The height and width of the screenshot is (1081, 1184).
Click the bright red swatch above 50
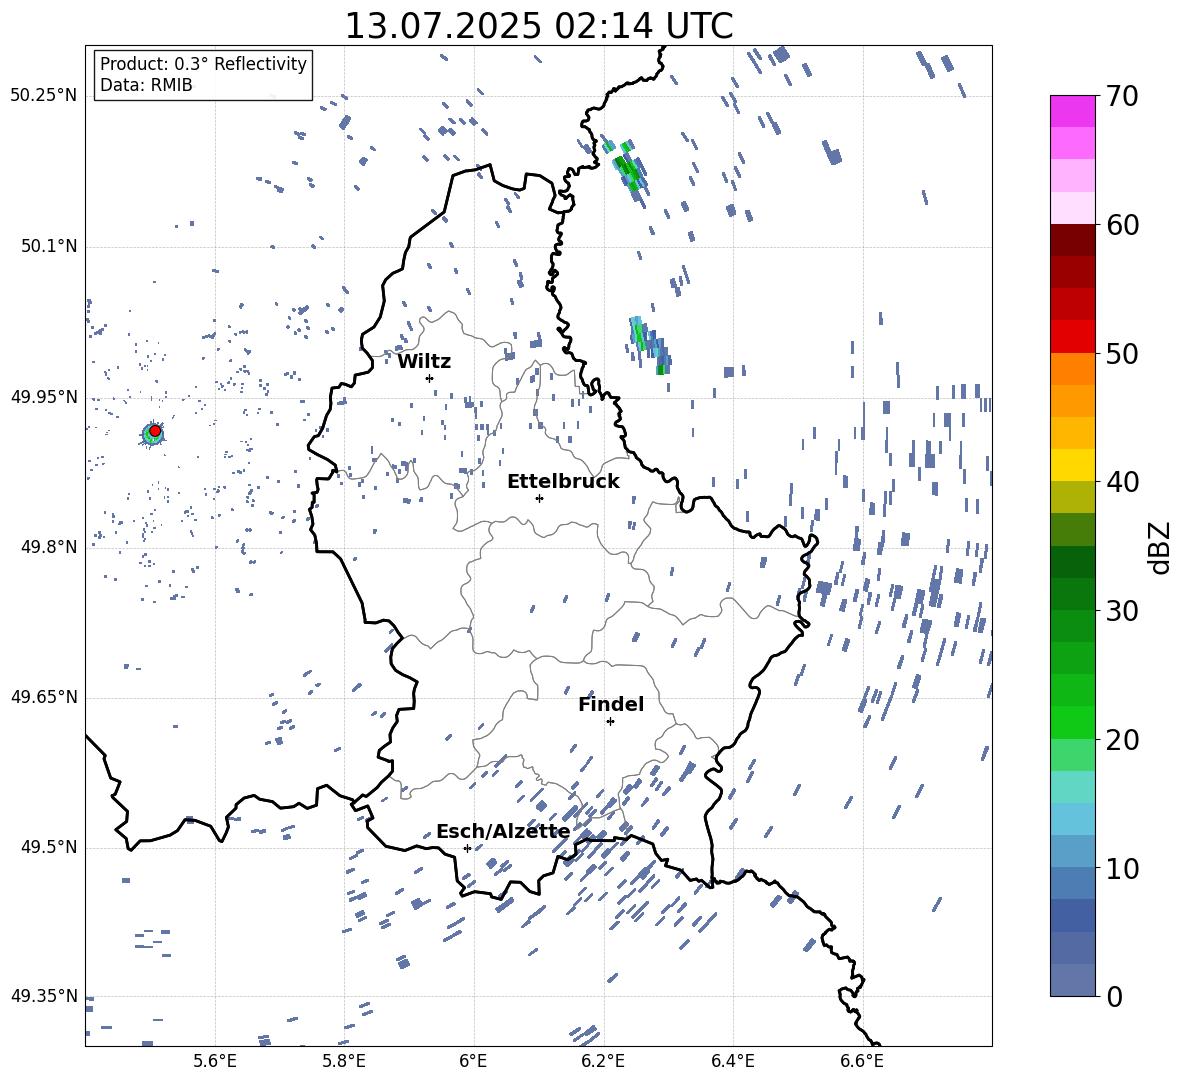[1072, 337]
